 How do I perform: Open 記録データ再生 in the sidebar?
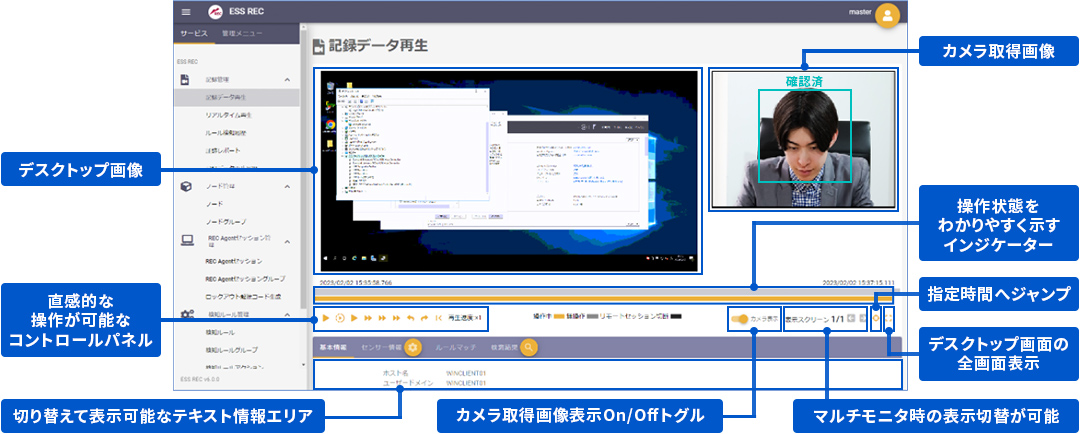[x=236, y=97]
